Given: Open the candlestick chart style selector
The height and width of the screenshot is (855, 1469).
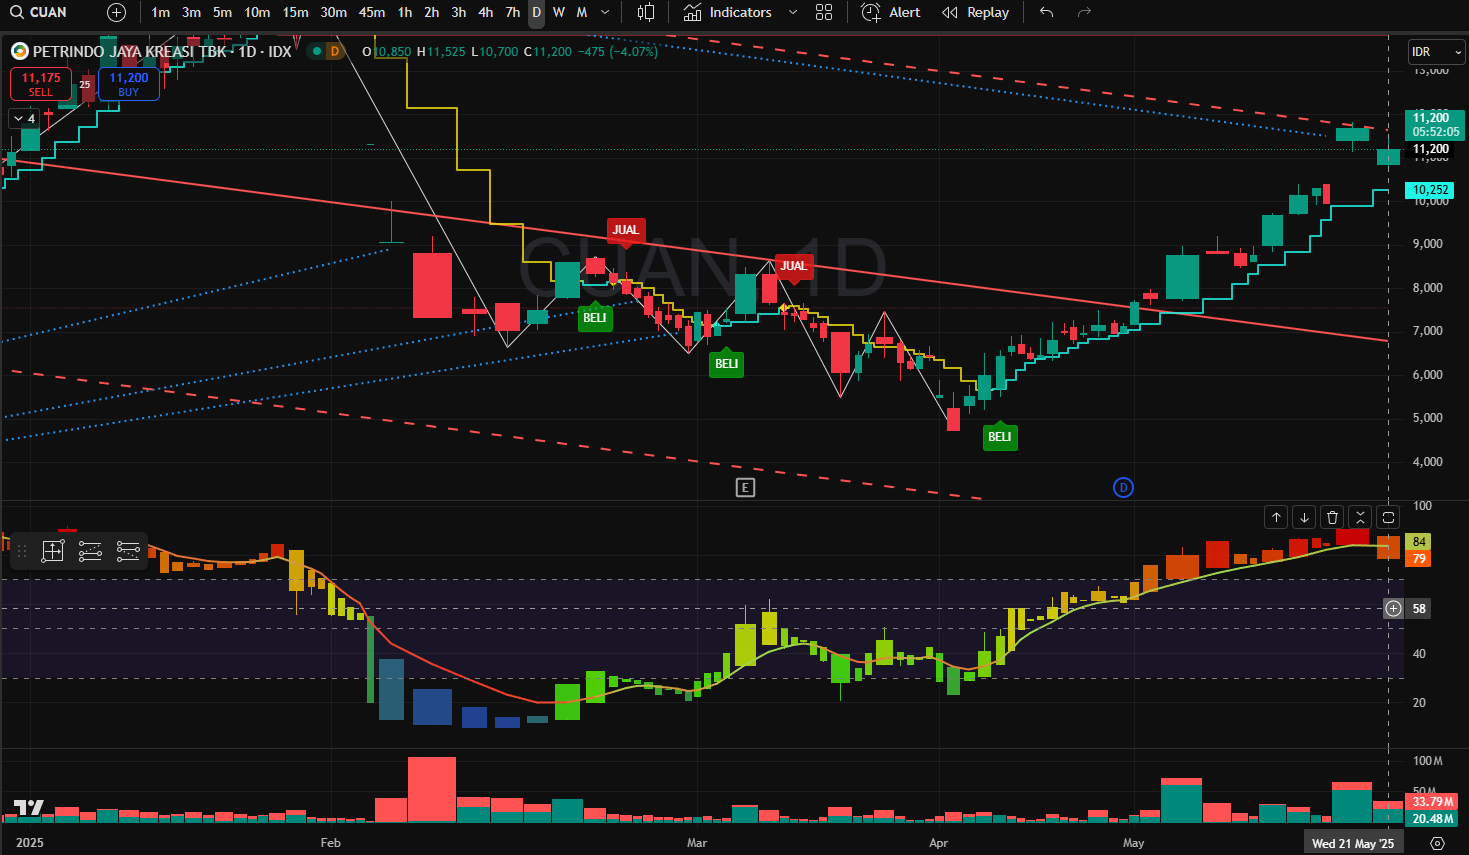Looking at the screenshot, I should point(646,12).
